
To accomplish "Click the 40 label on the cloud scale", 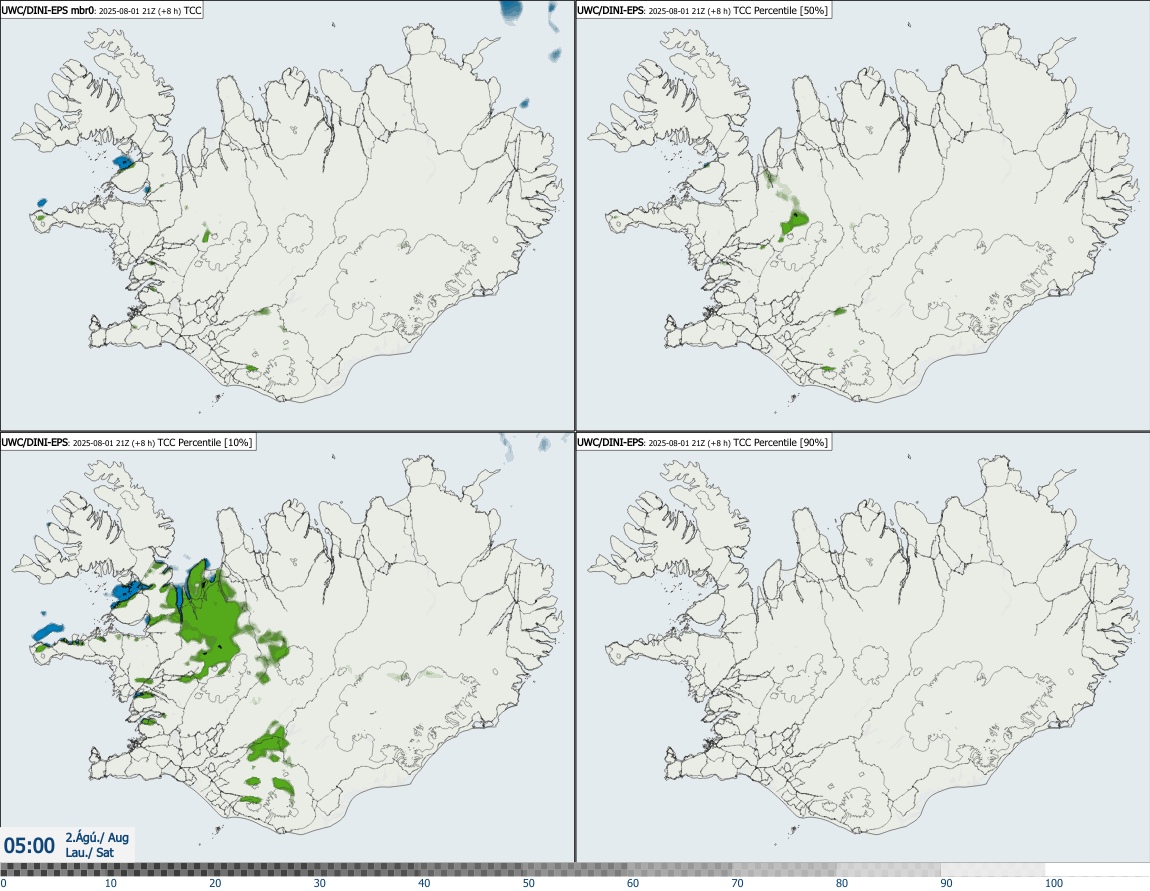I will point(424,883).
